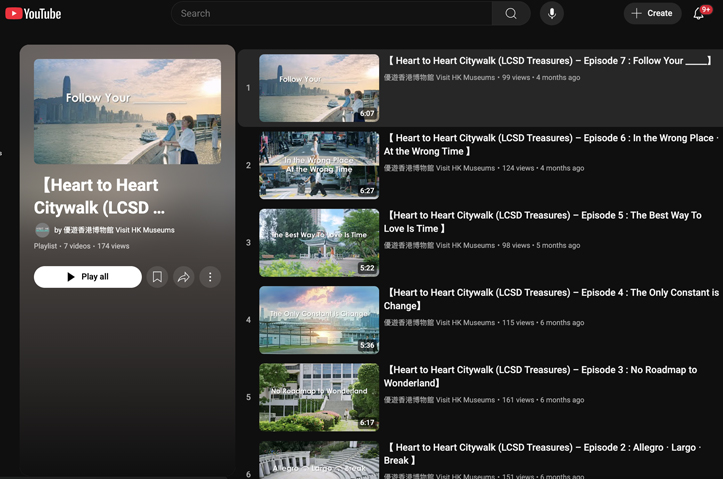This screenshot has height=479, width=723.
Task: Select 161 views 6 months ago text
Action: tap(543, 400)
